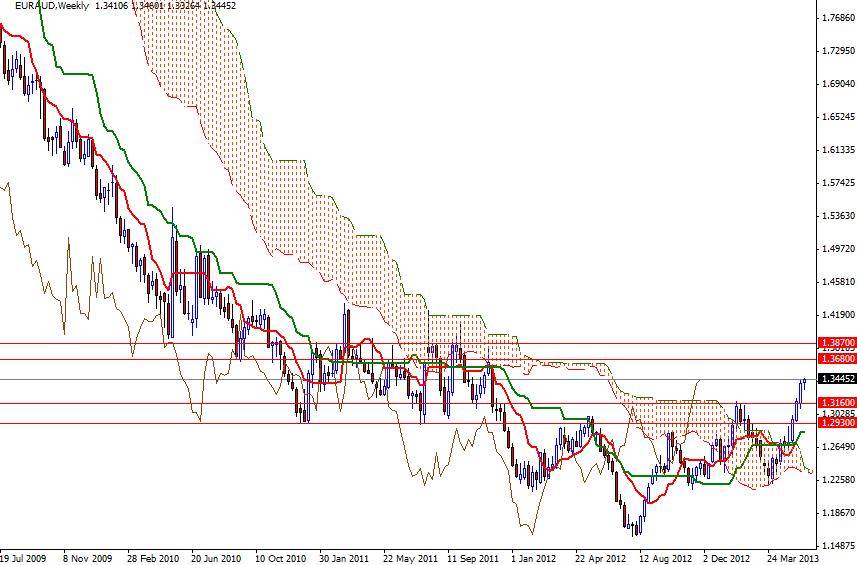Select the 1.76860 price axis value

click(x=838, y=18)
